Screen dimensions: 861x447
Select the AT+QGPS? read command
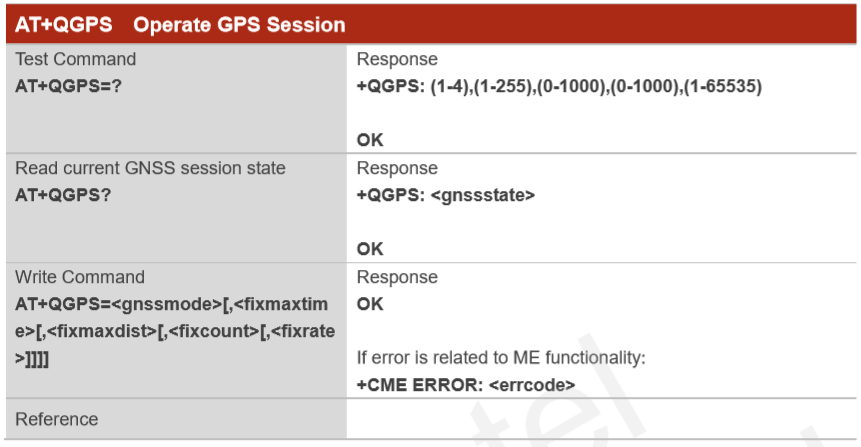pyautogui.click(x=63, y=195)
